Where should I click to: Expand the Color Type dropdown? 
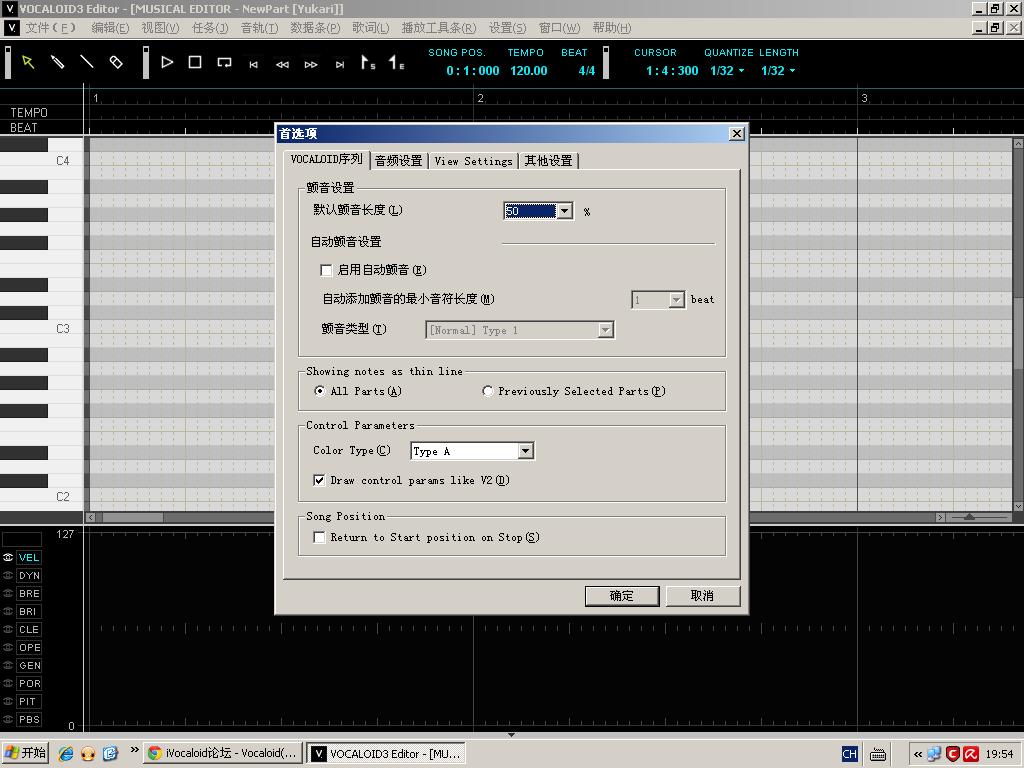coord(526,451)
